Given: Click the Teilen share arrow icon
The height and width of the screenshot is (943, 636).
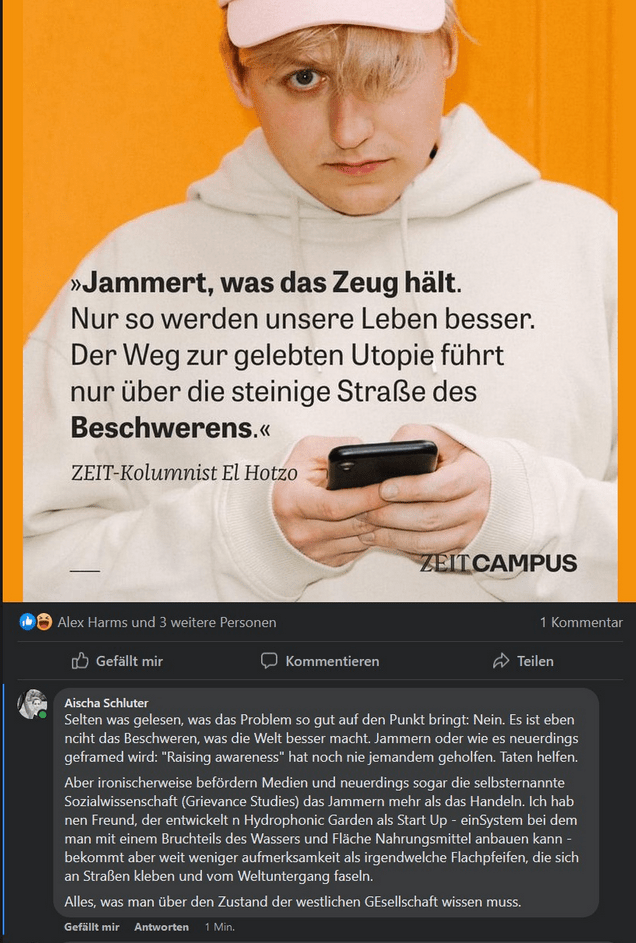Looking at the screenshot, I should point(501,661).
